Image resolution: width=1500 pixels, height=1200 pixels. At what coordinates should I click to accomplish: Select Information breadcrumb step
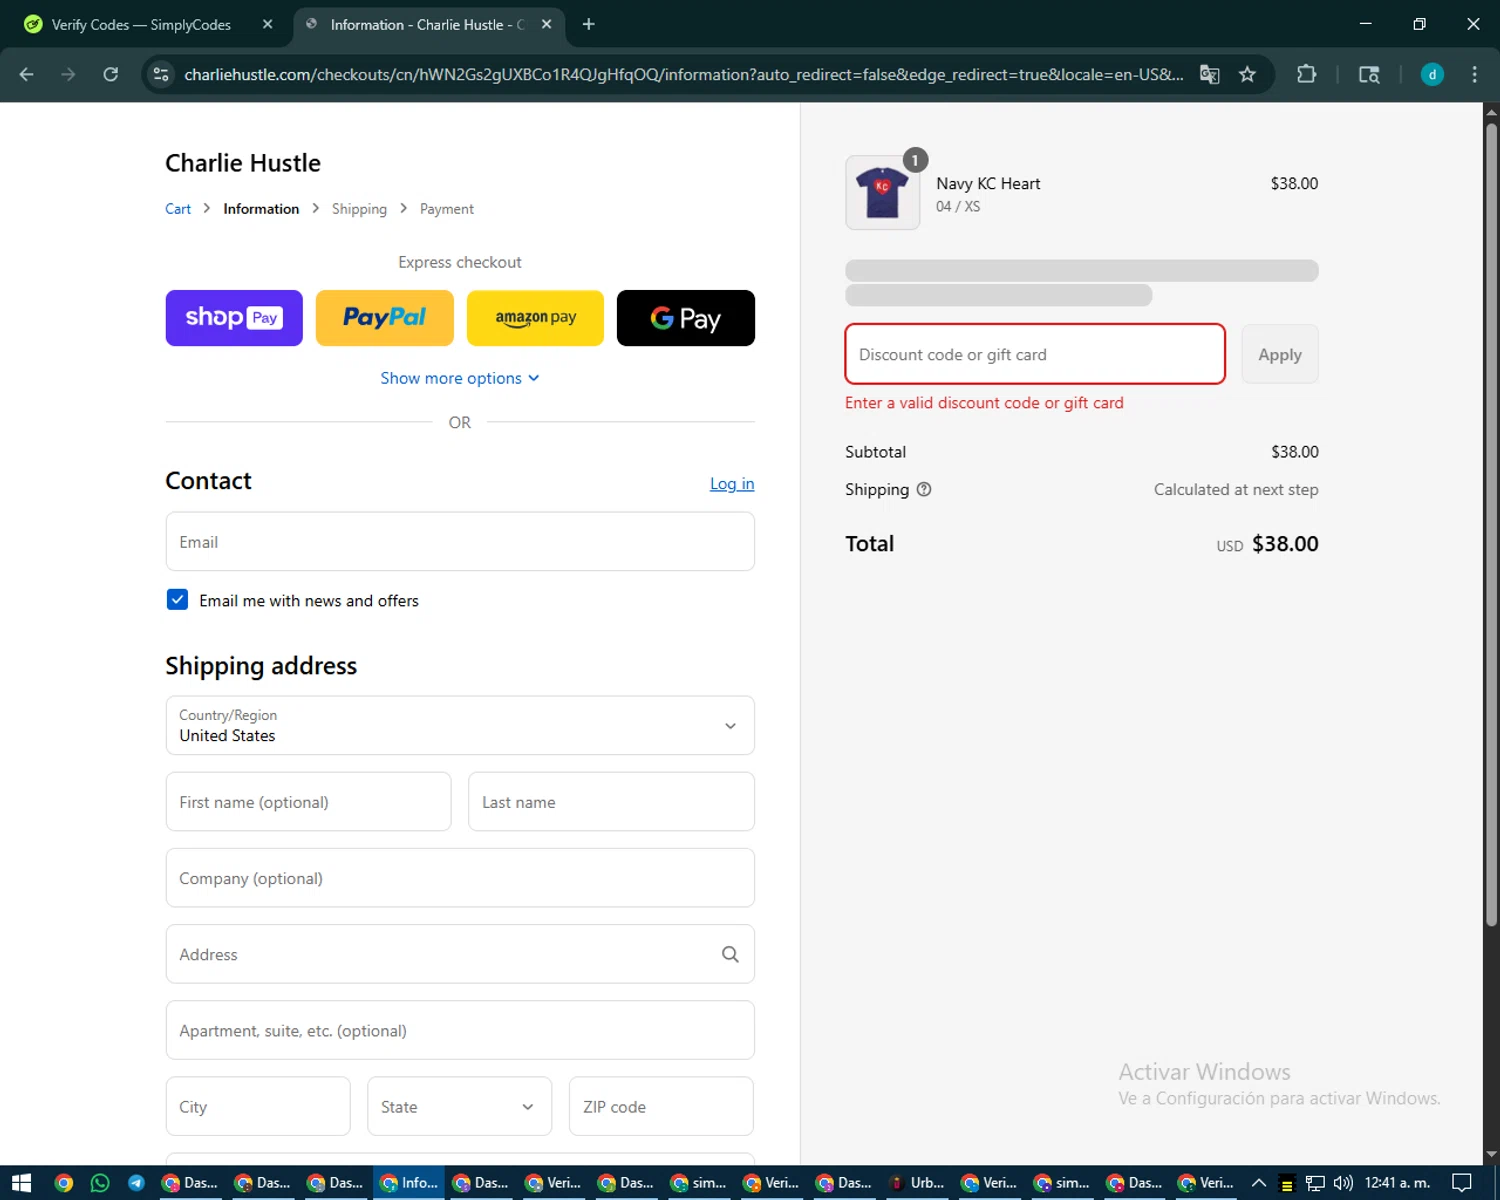tap(261, 209)
